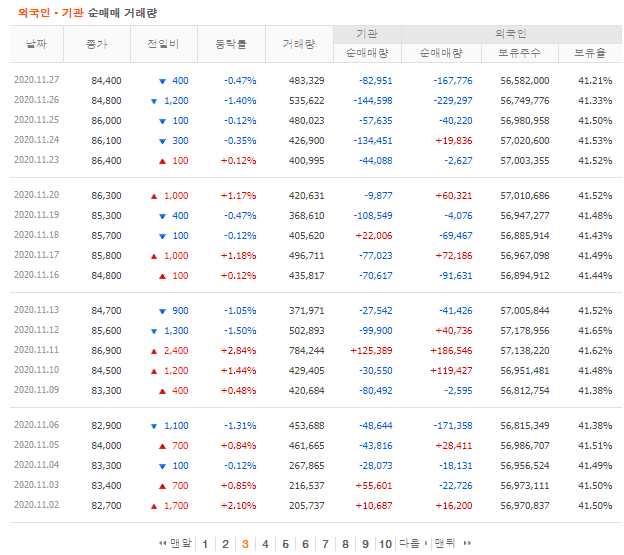The image size is (624, 555).
Task: Click foreign net value +186,546
Action: point(451,351)
